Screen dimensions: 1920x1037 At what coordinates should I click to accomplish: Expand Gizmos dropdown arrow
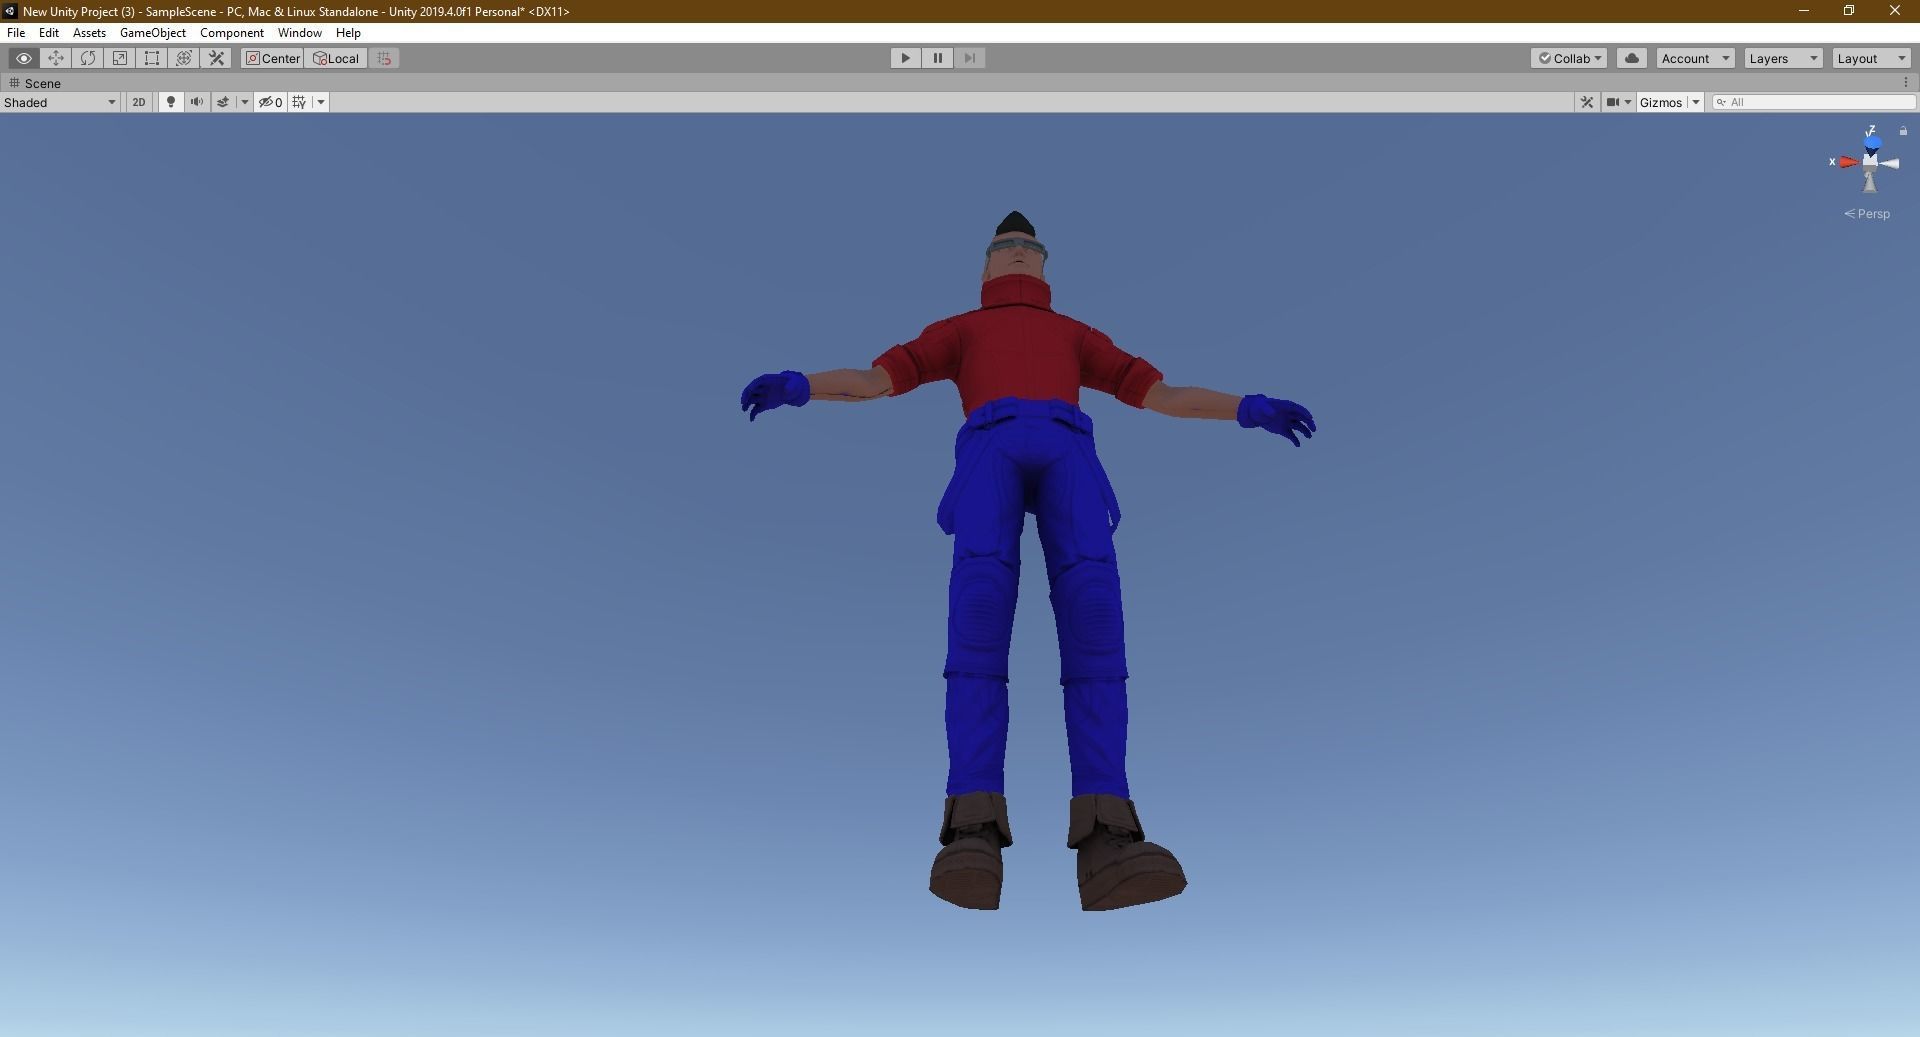[1696, 102]
